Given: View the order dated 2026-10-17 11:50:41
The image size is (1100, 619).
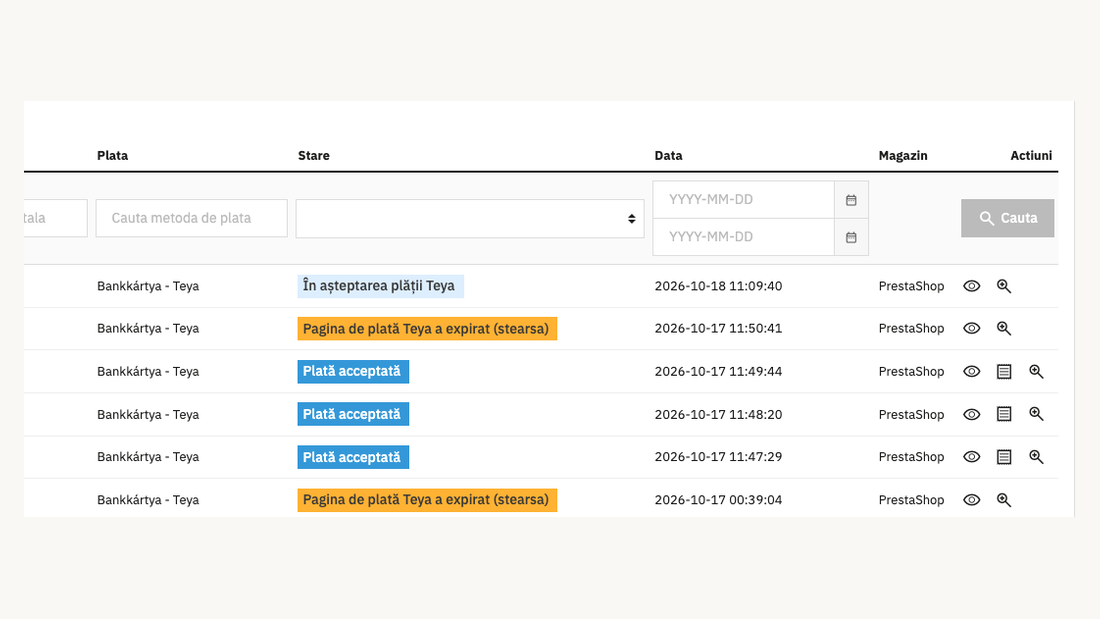Looking at the screenshot, I should [x=972, y=328].
